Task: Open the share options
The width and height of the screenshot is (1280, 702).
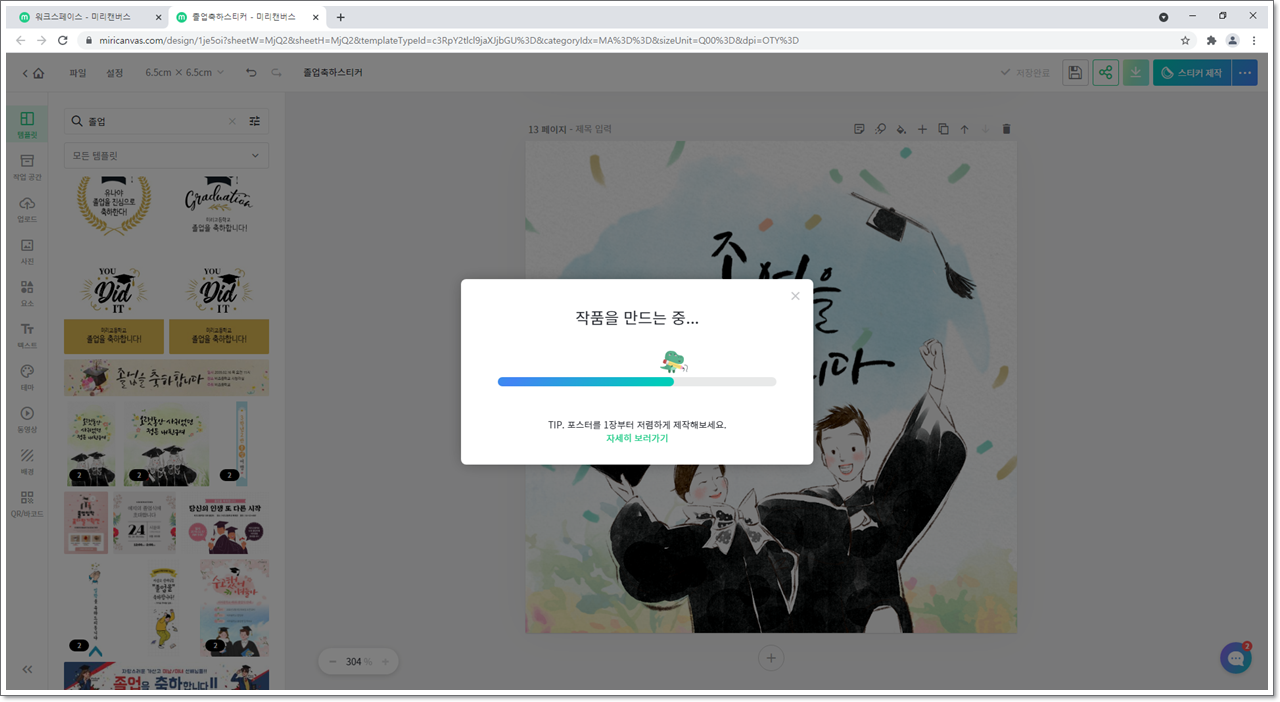Action: tap(1105, 73)
